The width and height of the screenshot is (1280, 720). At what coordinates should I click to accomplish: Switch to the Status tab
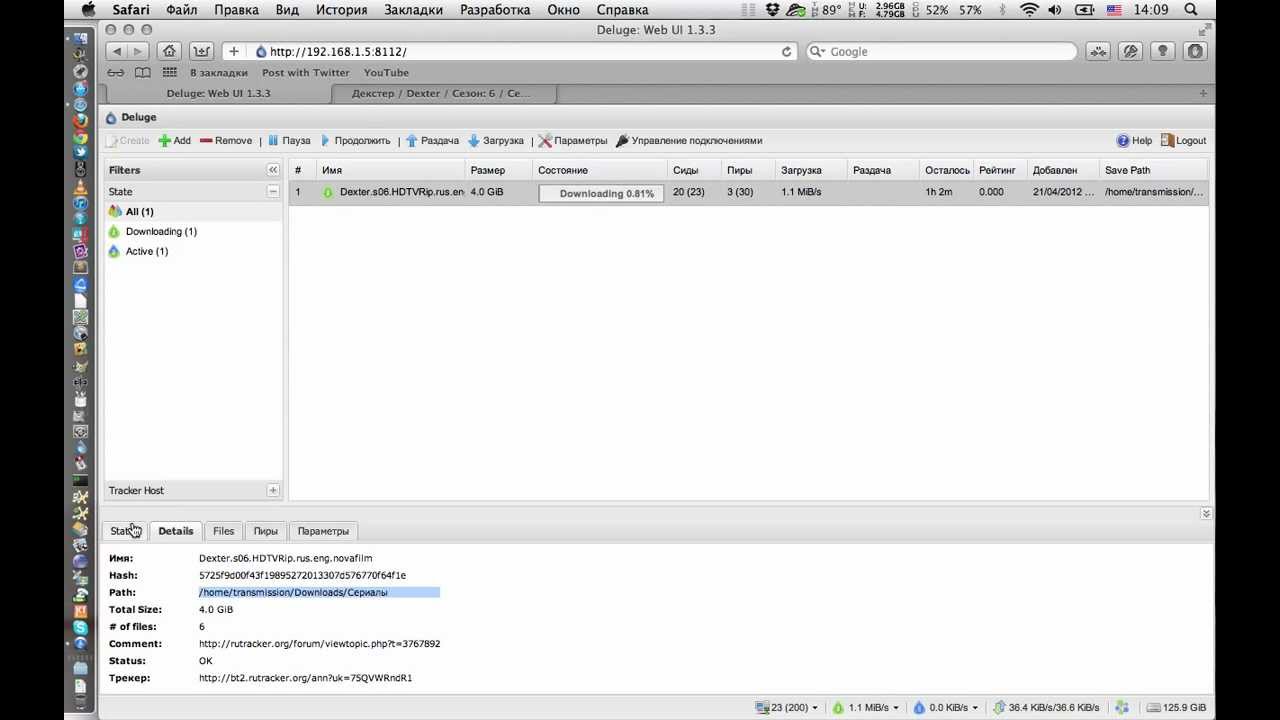[x=125, y=531]
